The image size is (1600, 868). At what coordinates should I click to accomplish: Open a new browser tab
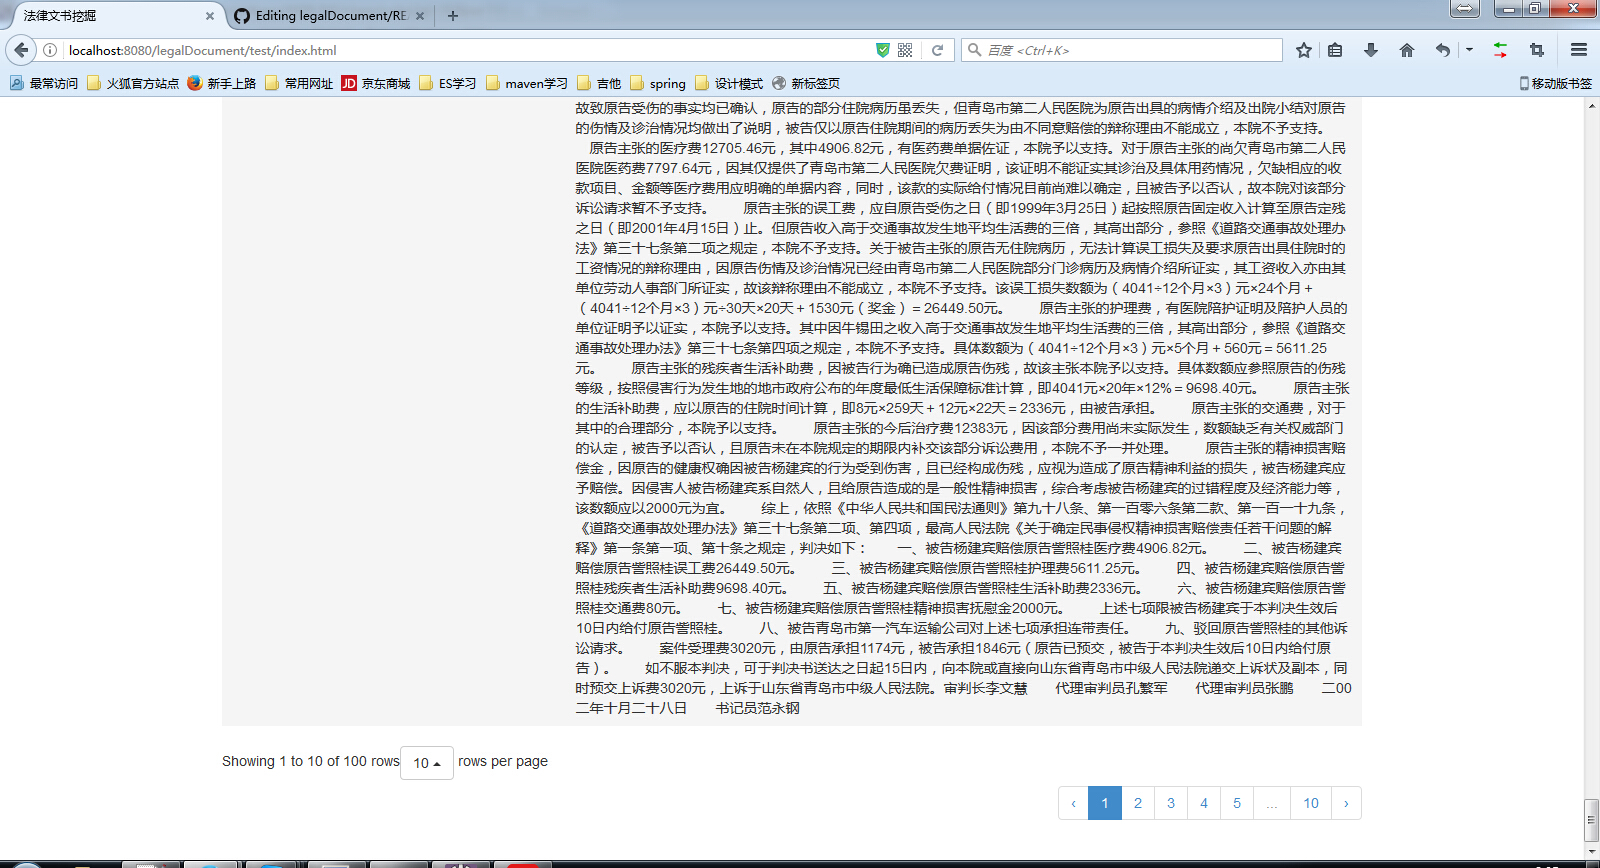(453, 16)
